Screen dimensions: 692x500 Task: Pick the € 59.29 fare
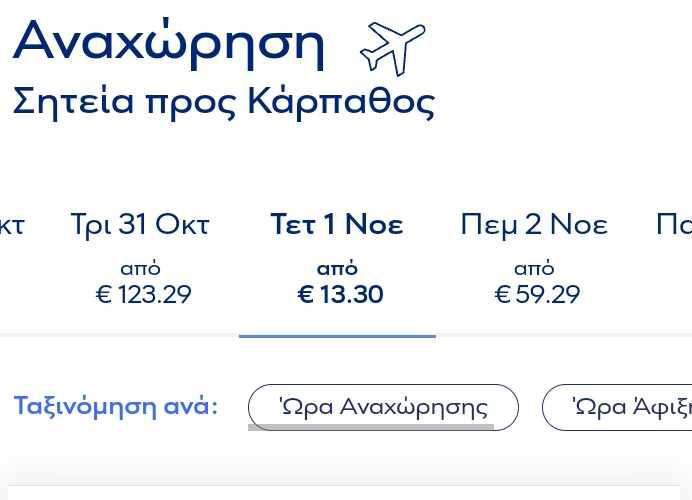(x=537, y=294)
